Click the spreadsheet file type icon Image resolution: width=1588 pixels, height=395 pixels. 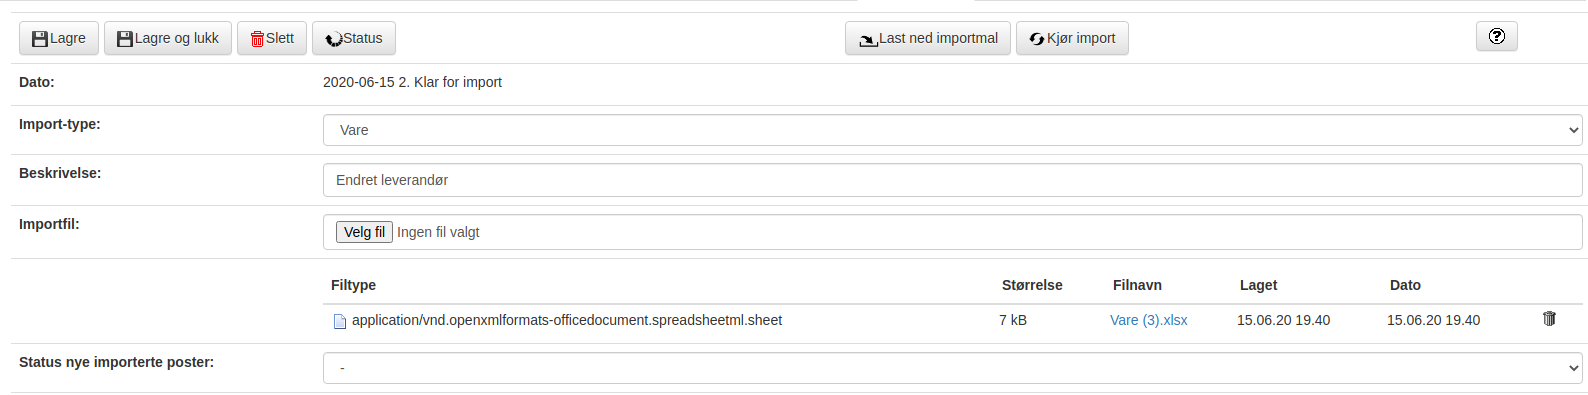coord(340,321)
